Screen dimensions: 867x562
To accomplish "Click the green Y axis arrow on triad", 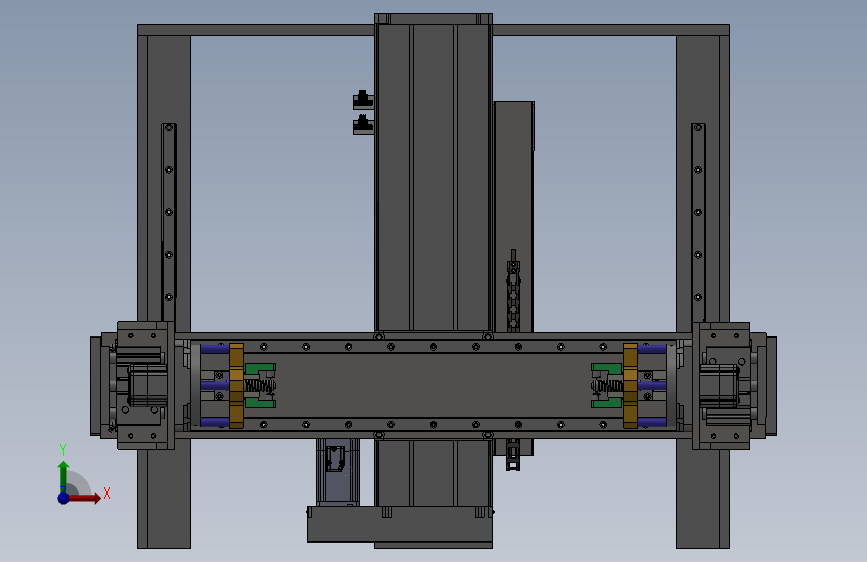I will pos(64,477).
